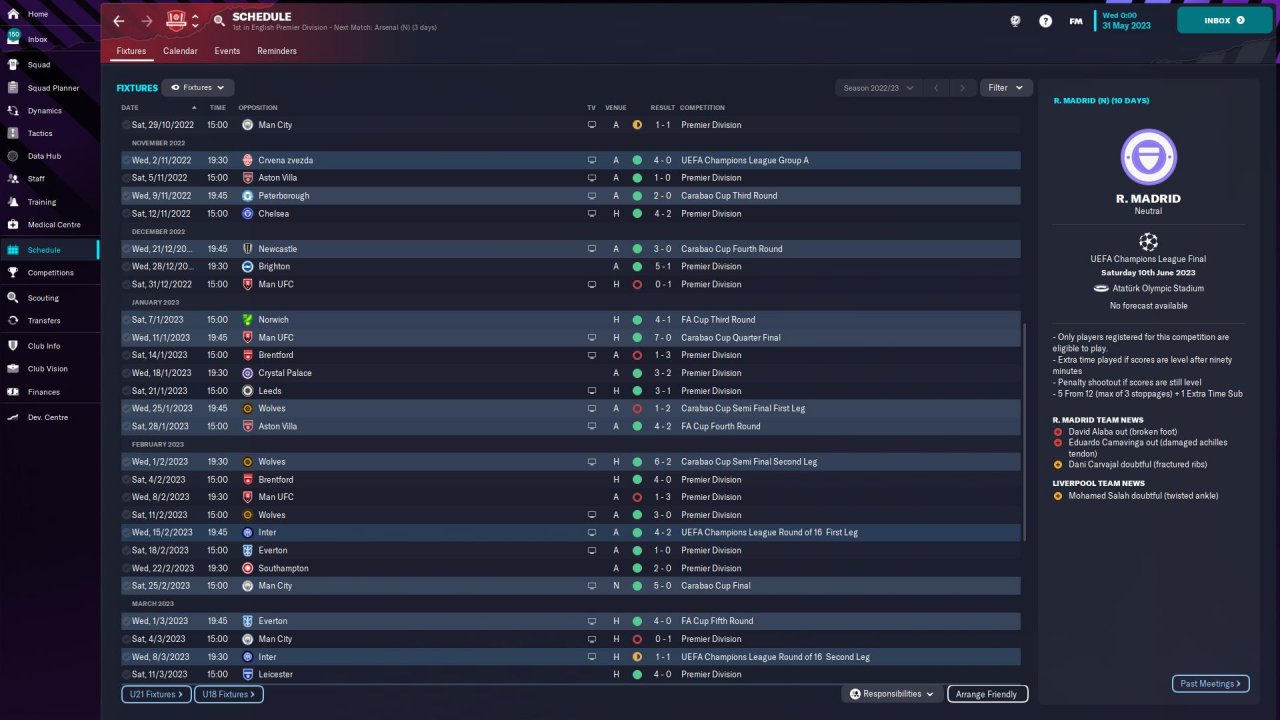Switch to the Events tab

coord(227,51)
